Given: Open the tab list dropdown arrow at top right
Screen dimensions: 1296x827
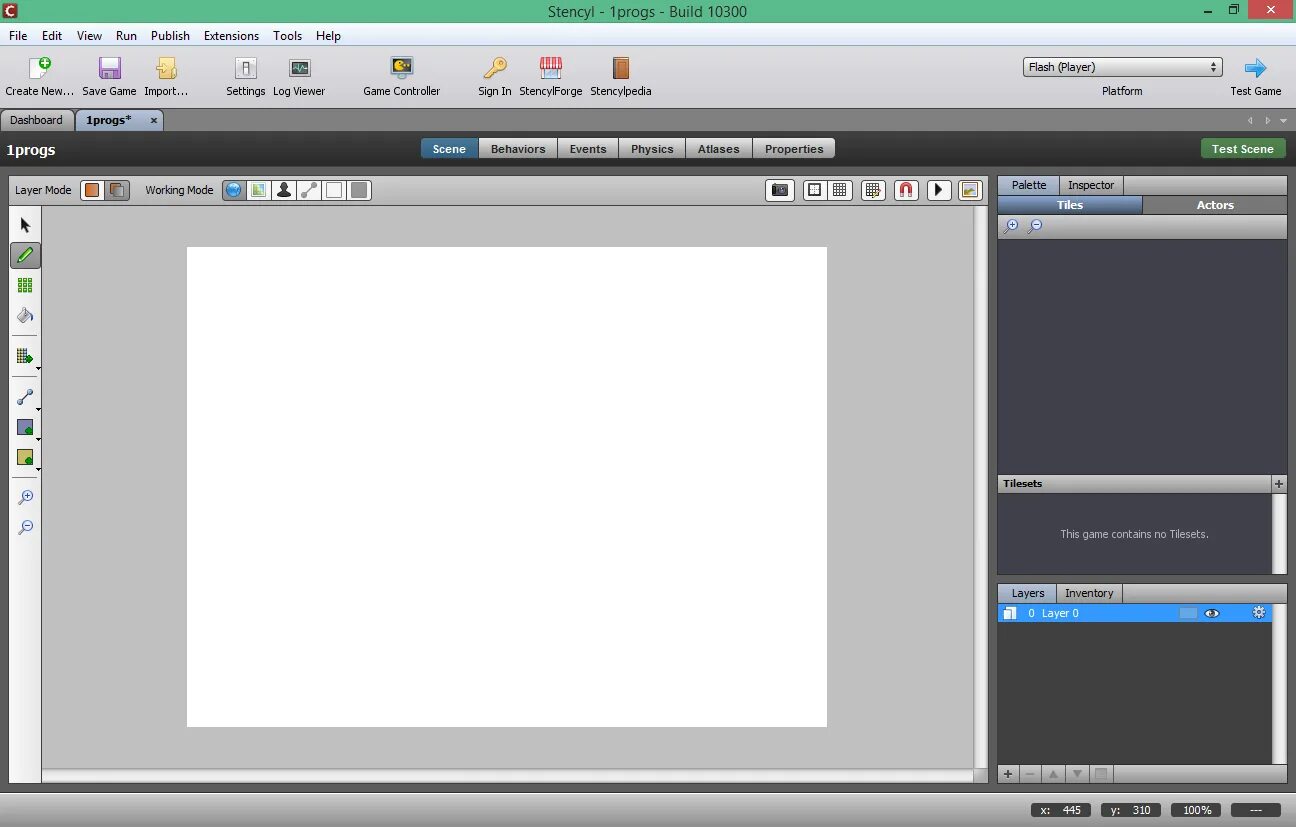Looking at the screenshot, I should click(1283, 121).
